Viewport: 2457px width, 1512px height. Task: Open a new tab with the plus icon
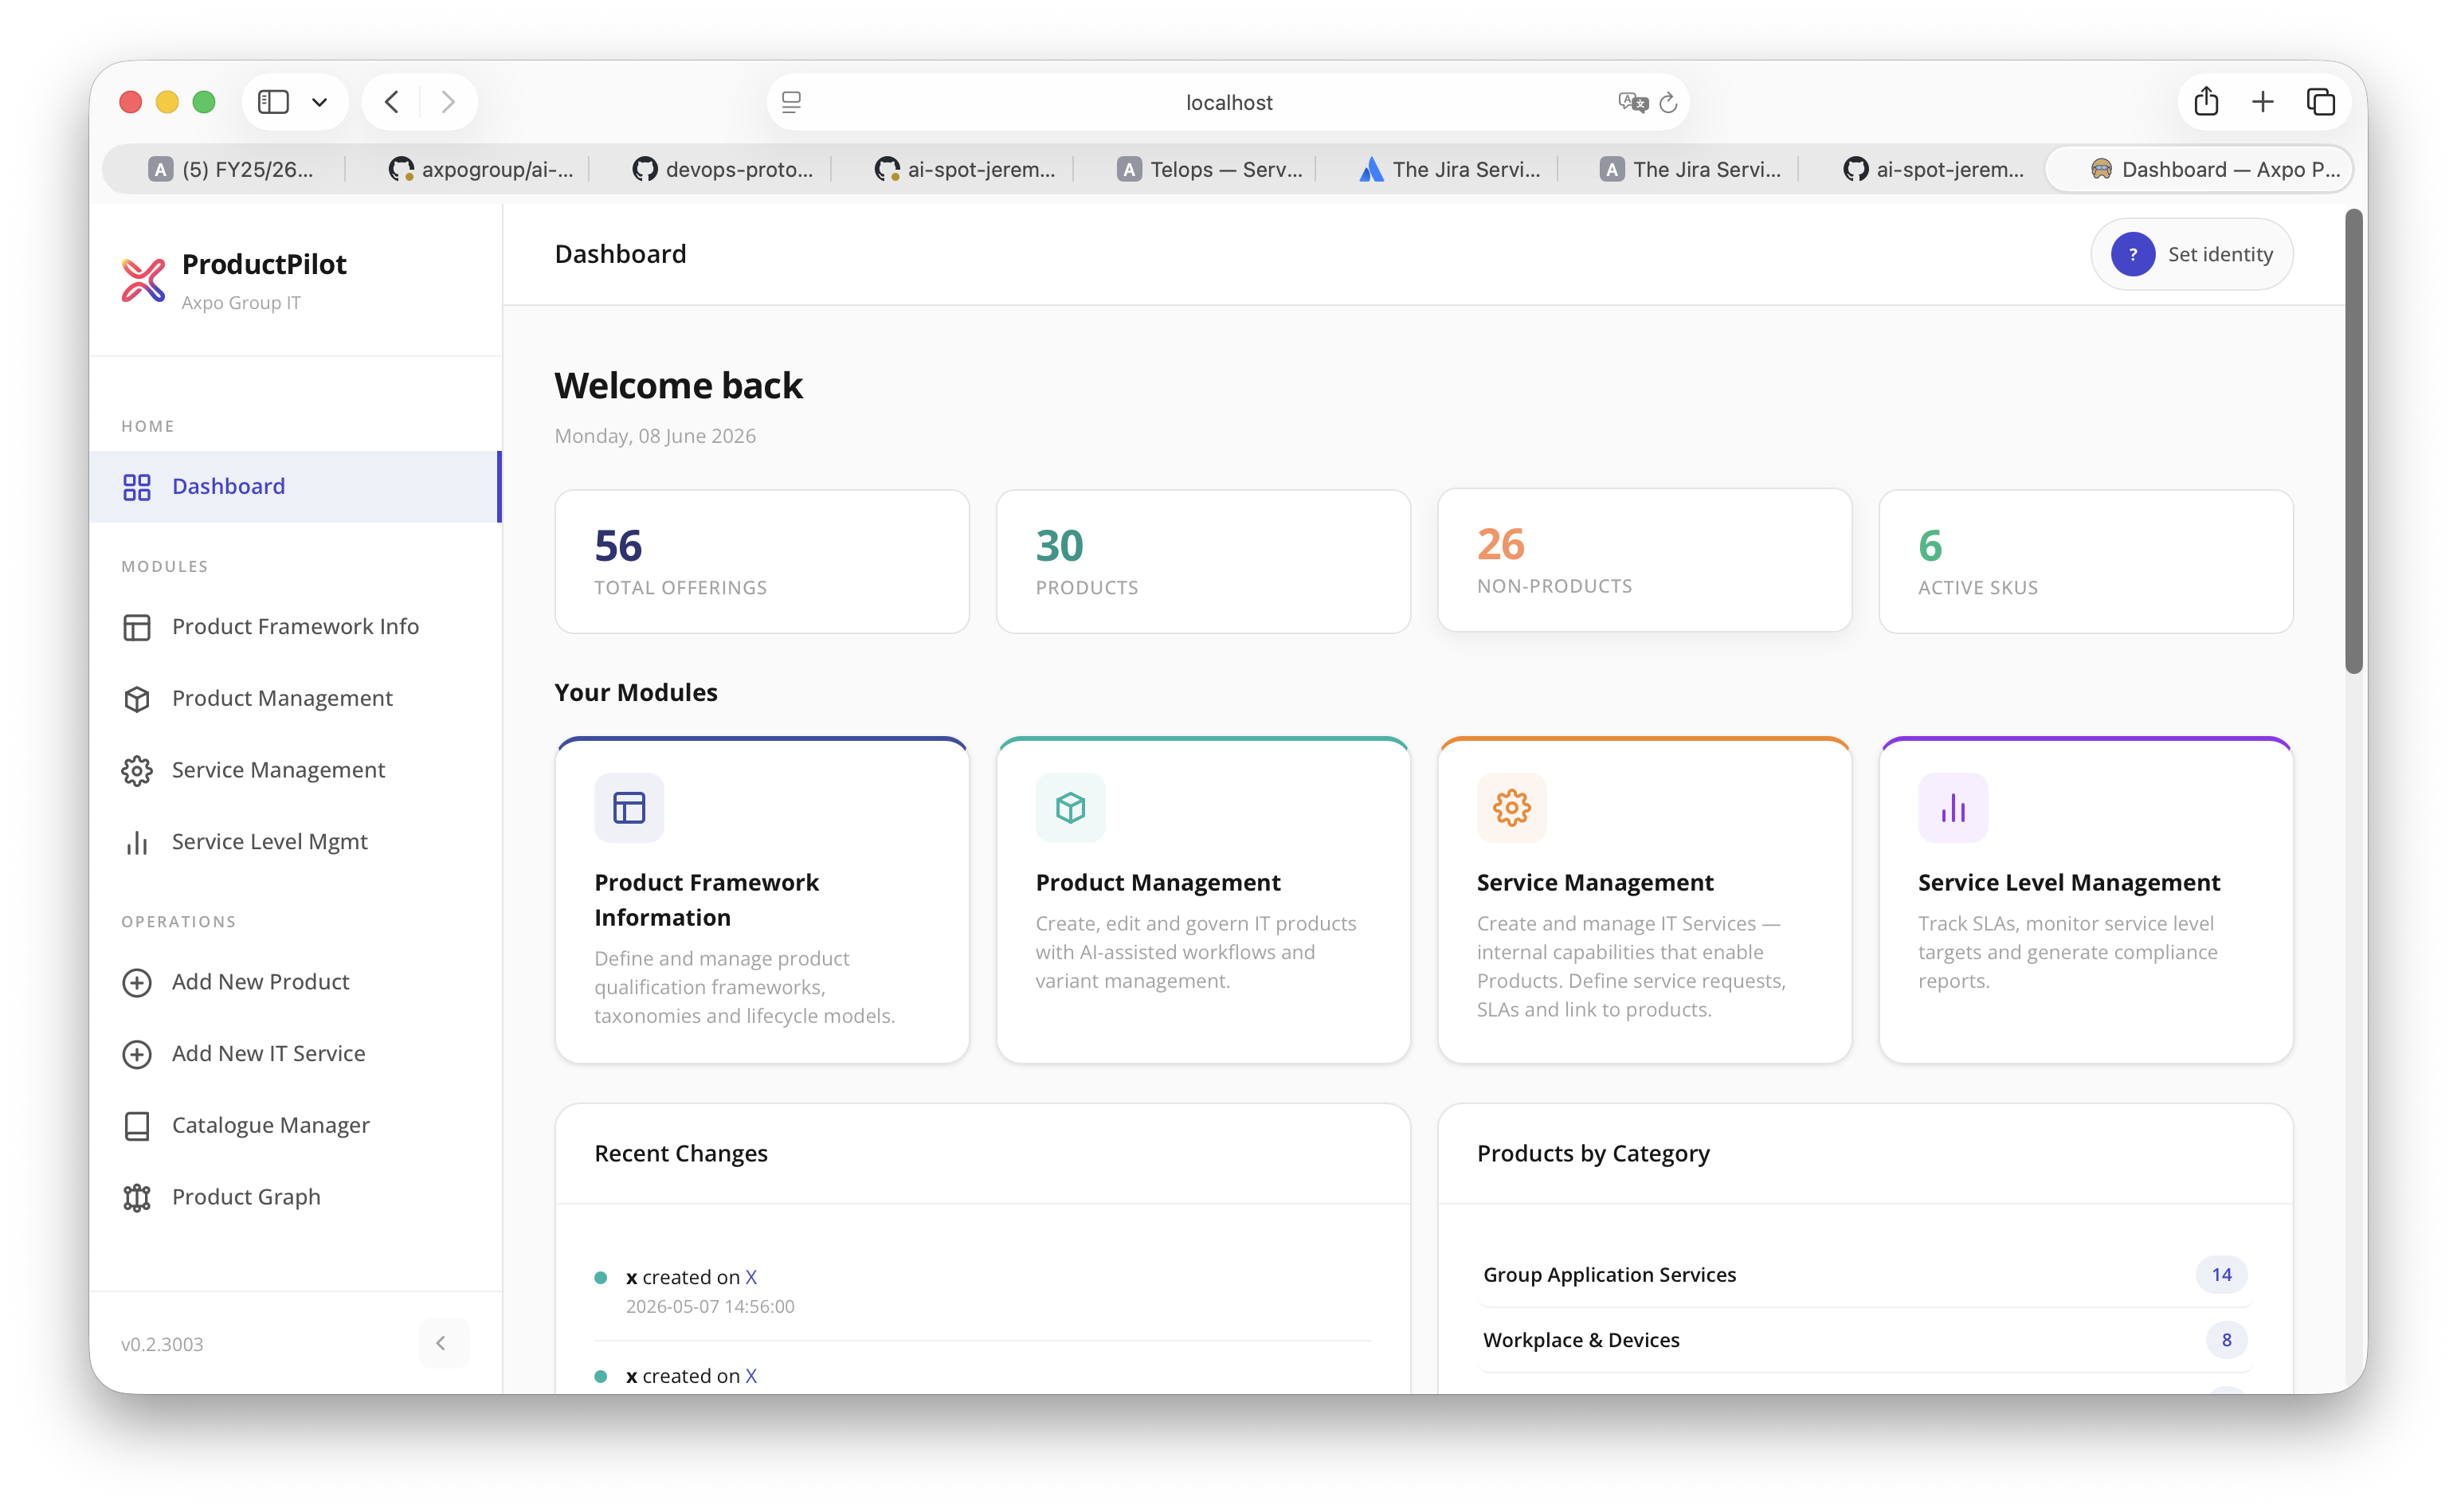coord(2263,101)
